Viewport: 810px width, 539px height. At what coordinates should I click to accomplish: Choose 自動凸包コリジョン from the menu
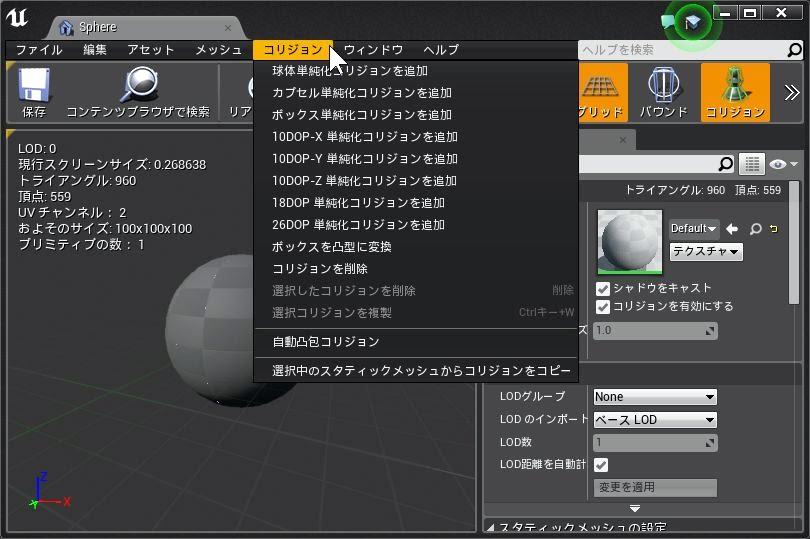(326, 342)
